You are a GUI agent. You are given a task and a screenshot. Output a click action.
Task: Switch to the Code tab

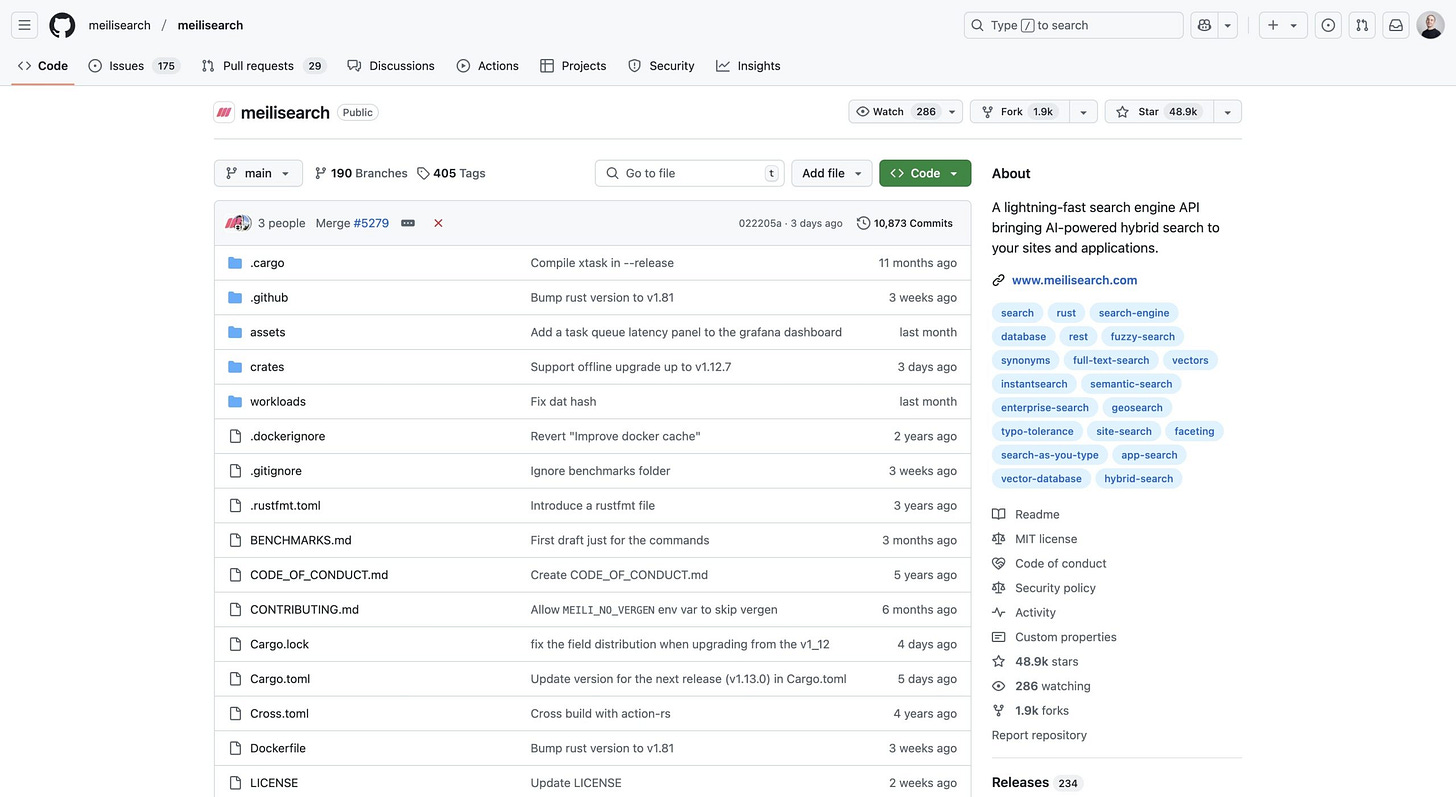pyautogui.click(x=43, y=66)
